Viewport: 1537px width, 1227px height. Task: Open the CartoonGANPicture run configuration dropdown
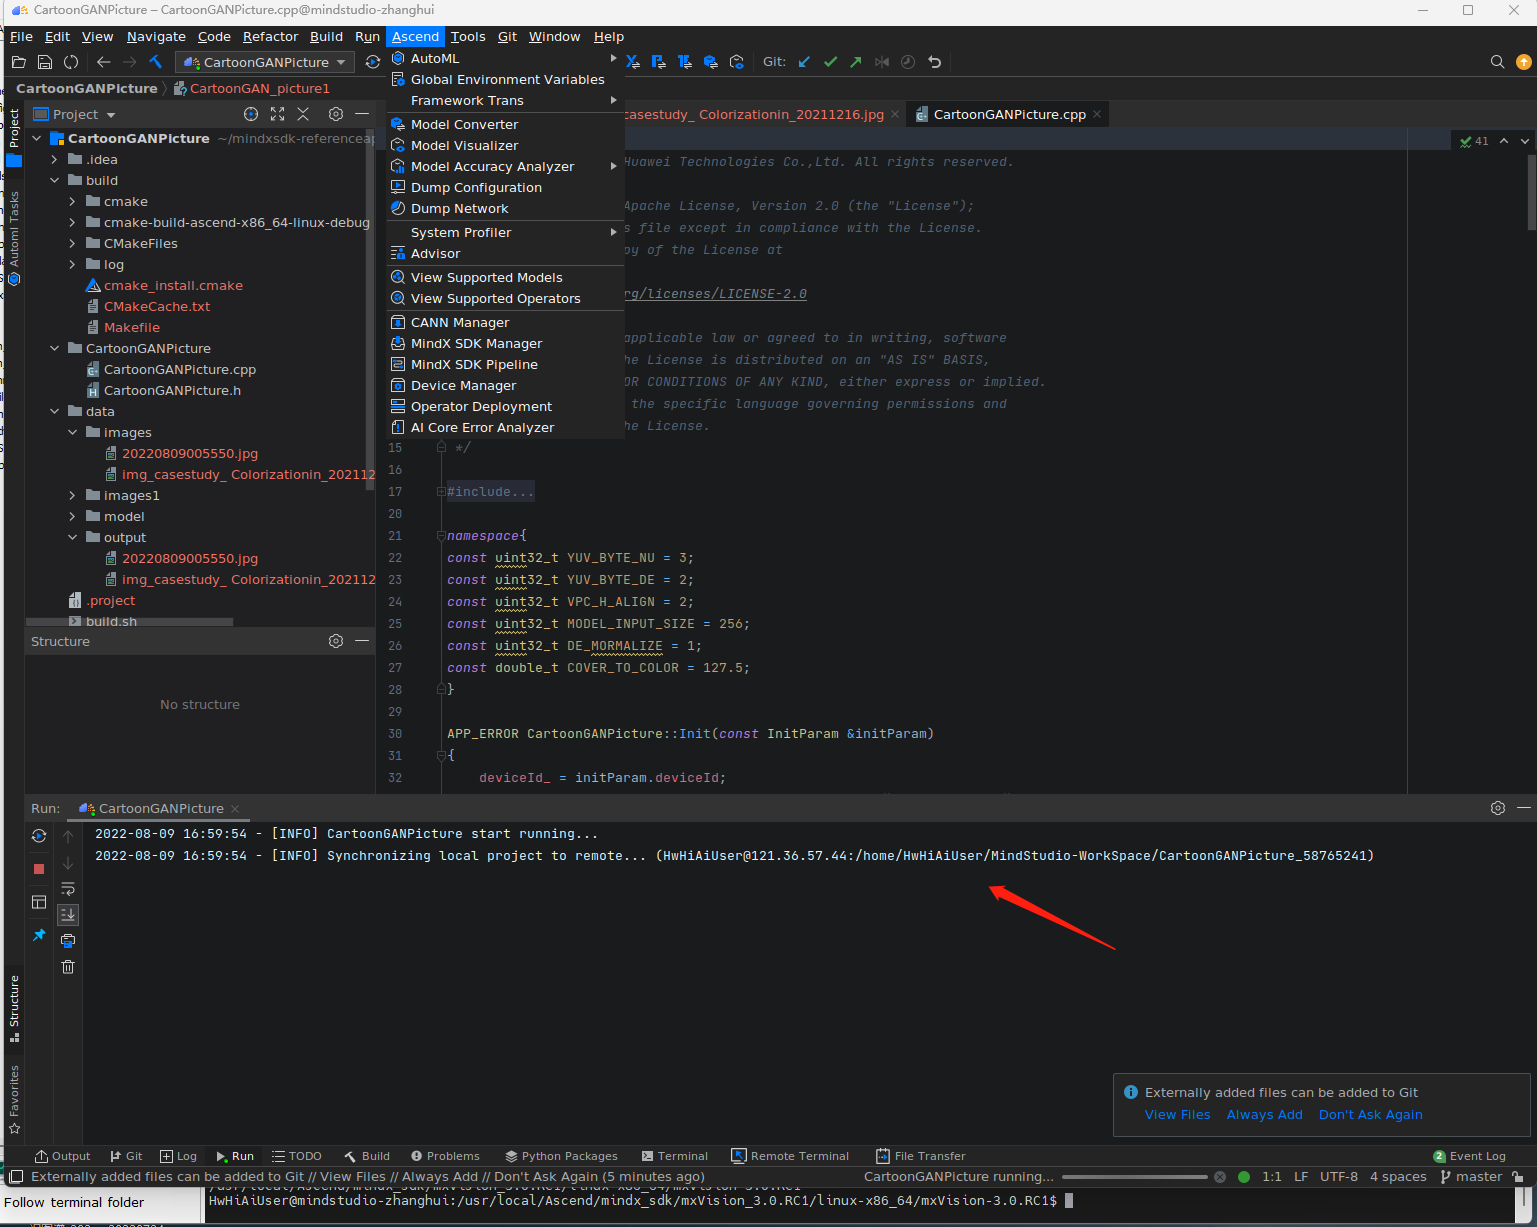tap(266, 62)
